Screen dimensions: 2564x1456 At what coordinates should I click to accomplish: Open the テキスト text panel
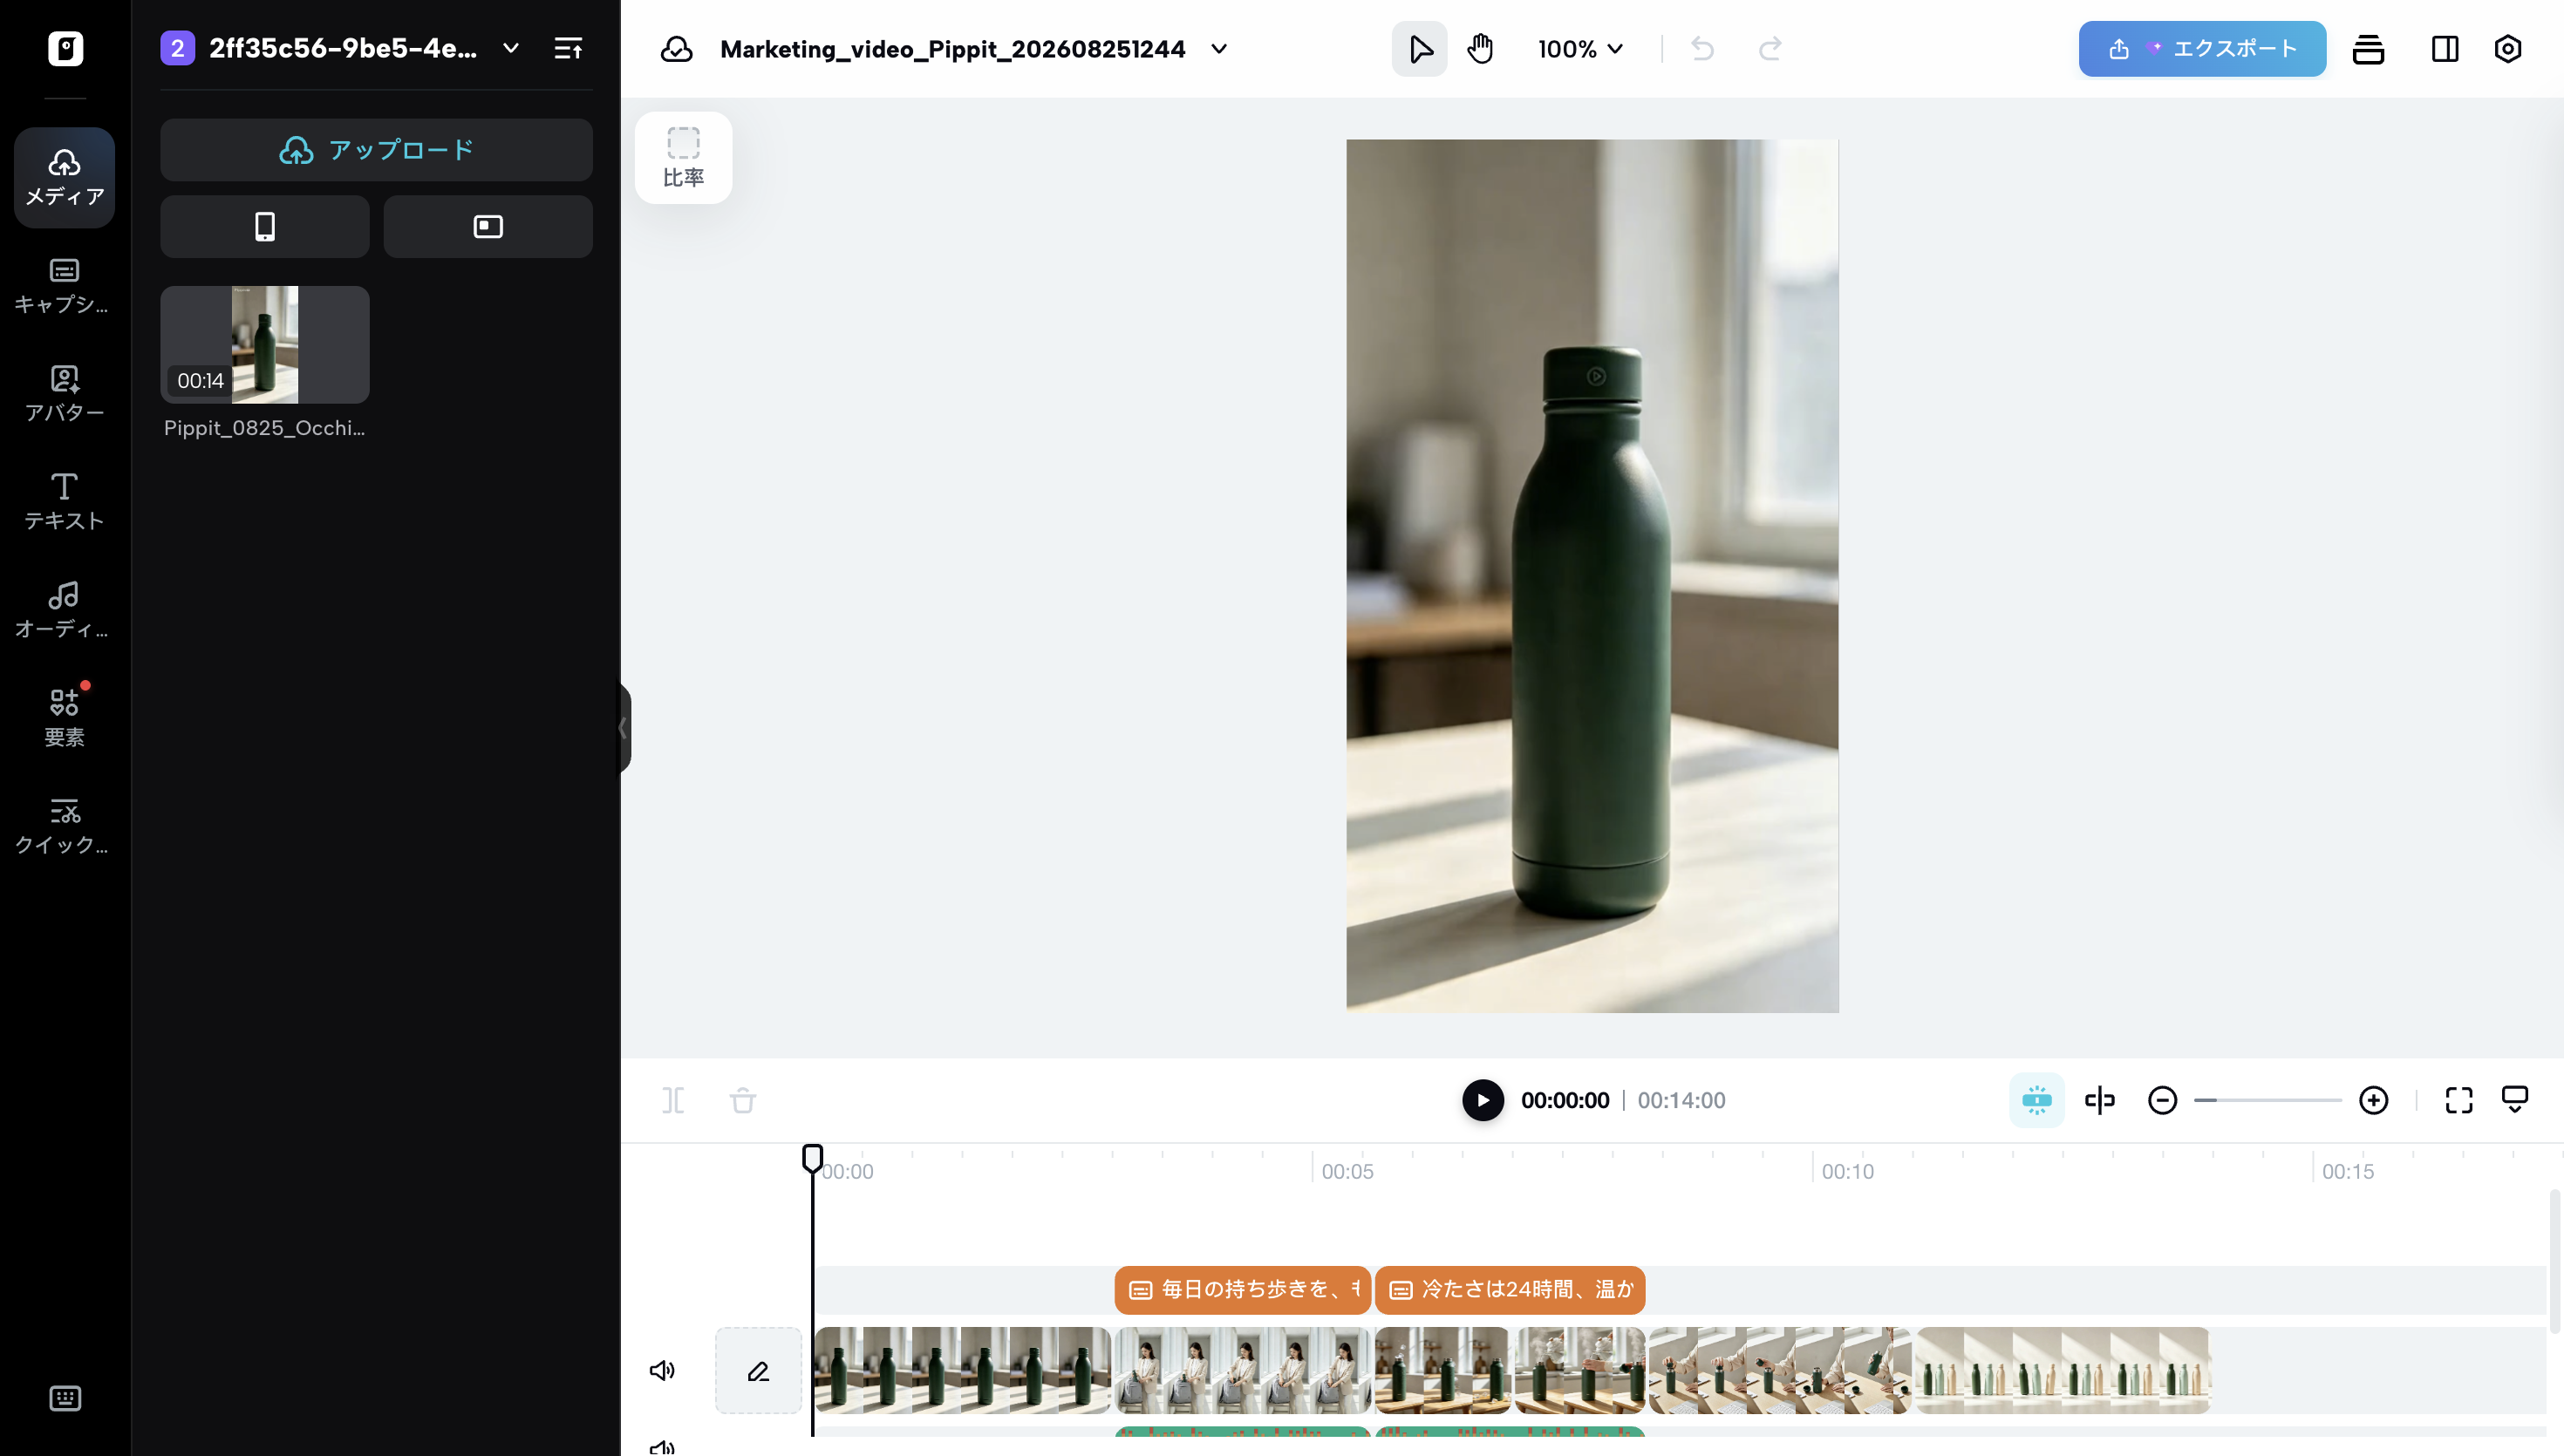[65, 502]
